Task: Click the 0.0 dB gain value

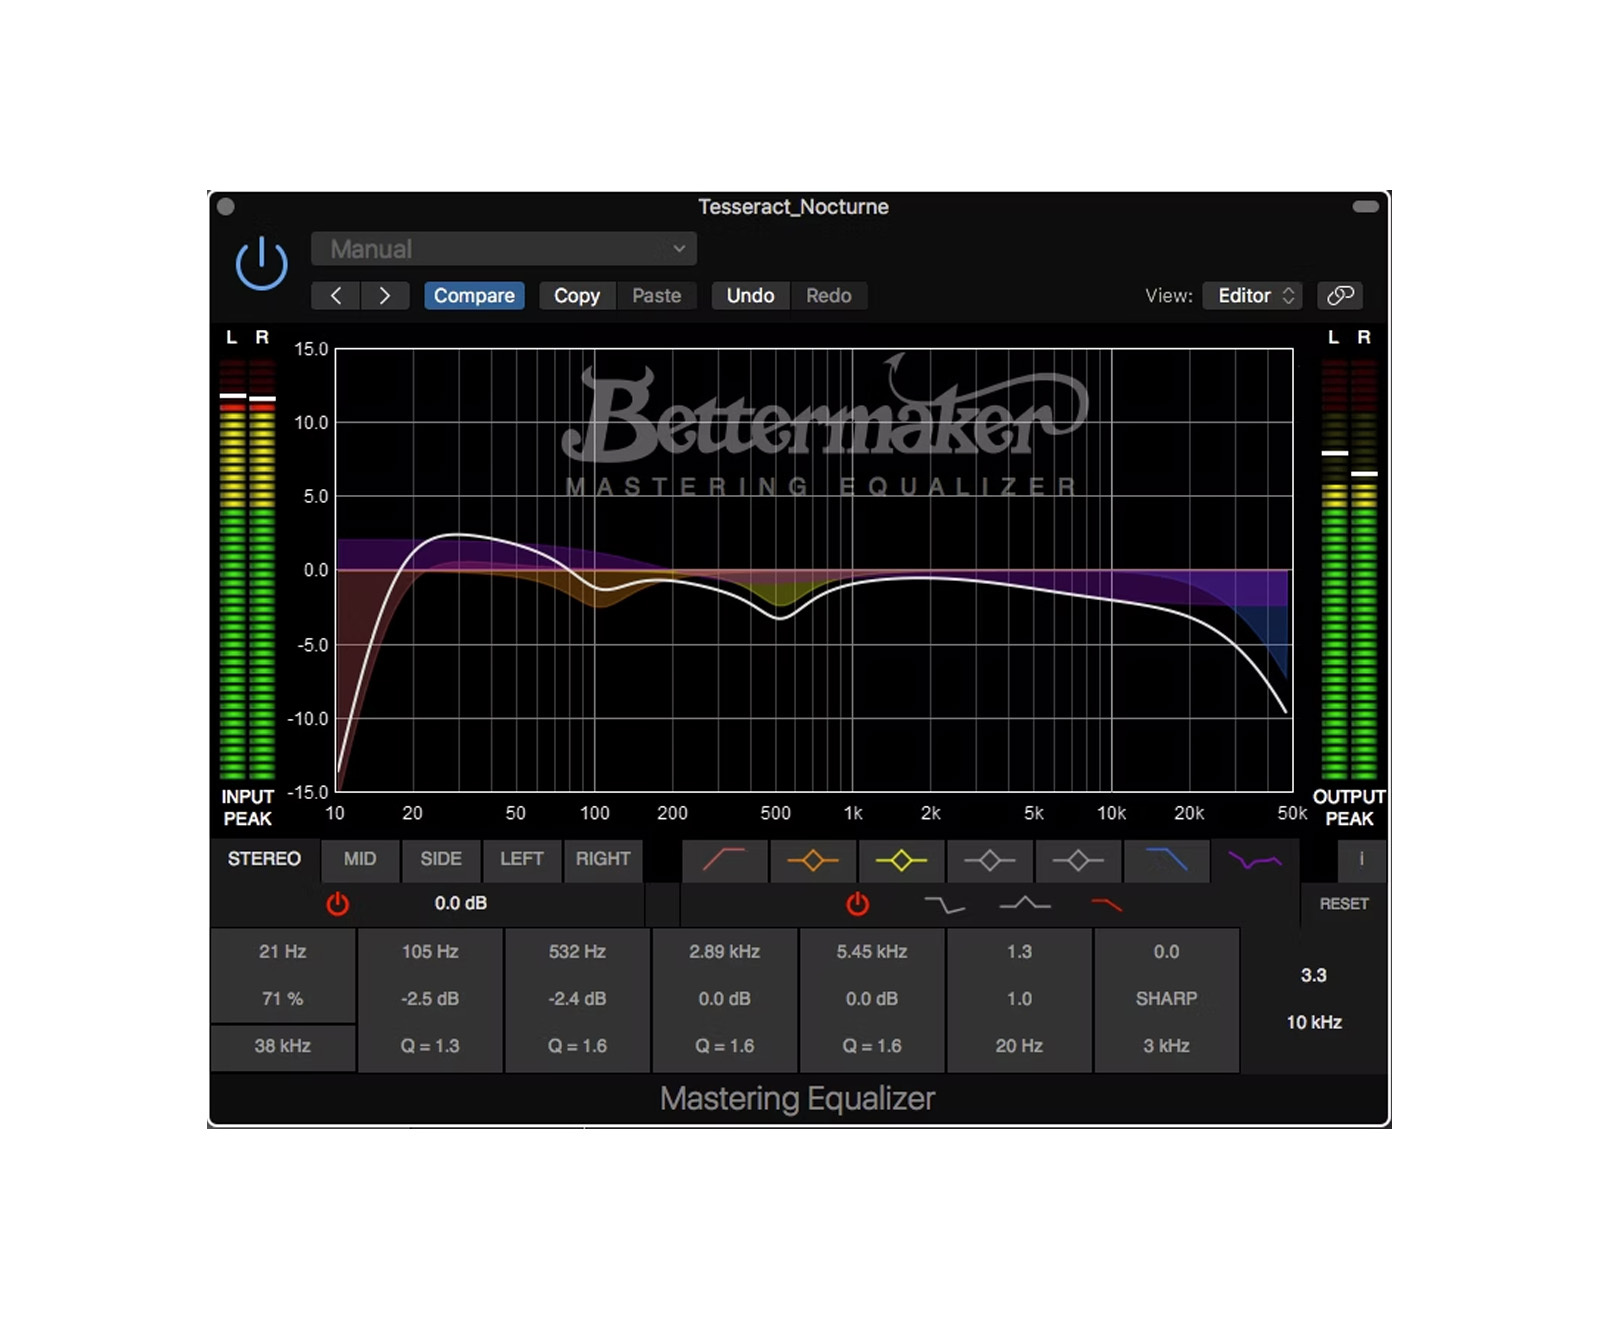Action: click(x=460, y=903)
